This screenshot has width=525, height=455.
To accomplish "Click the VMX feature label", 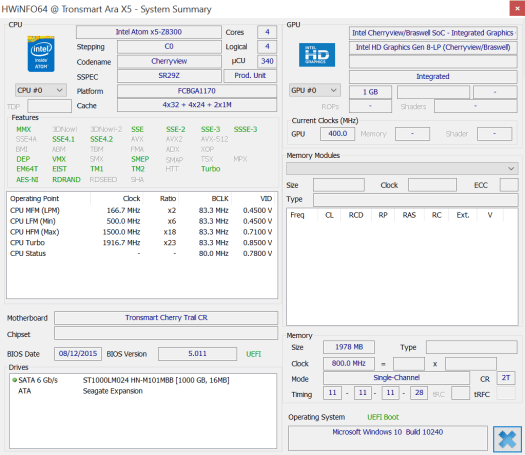I will (x=59, y=159).
